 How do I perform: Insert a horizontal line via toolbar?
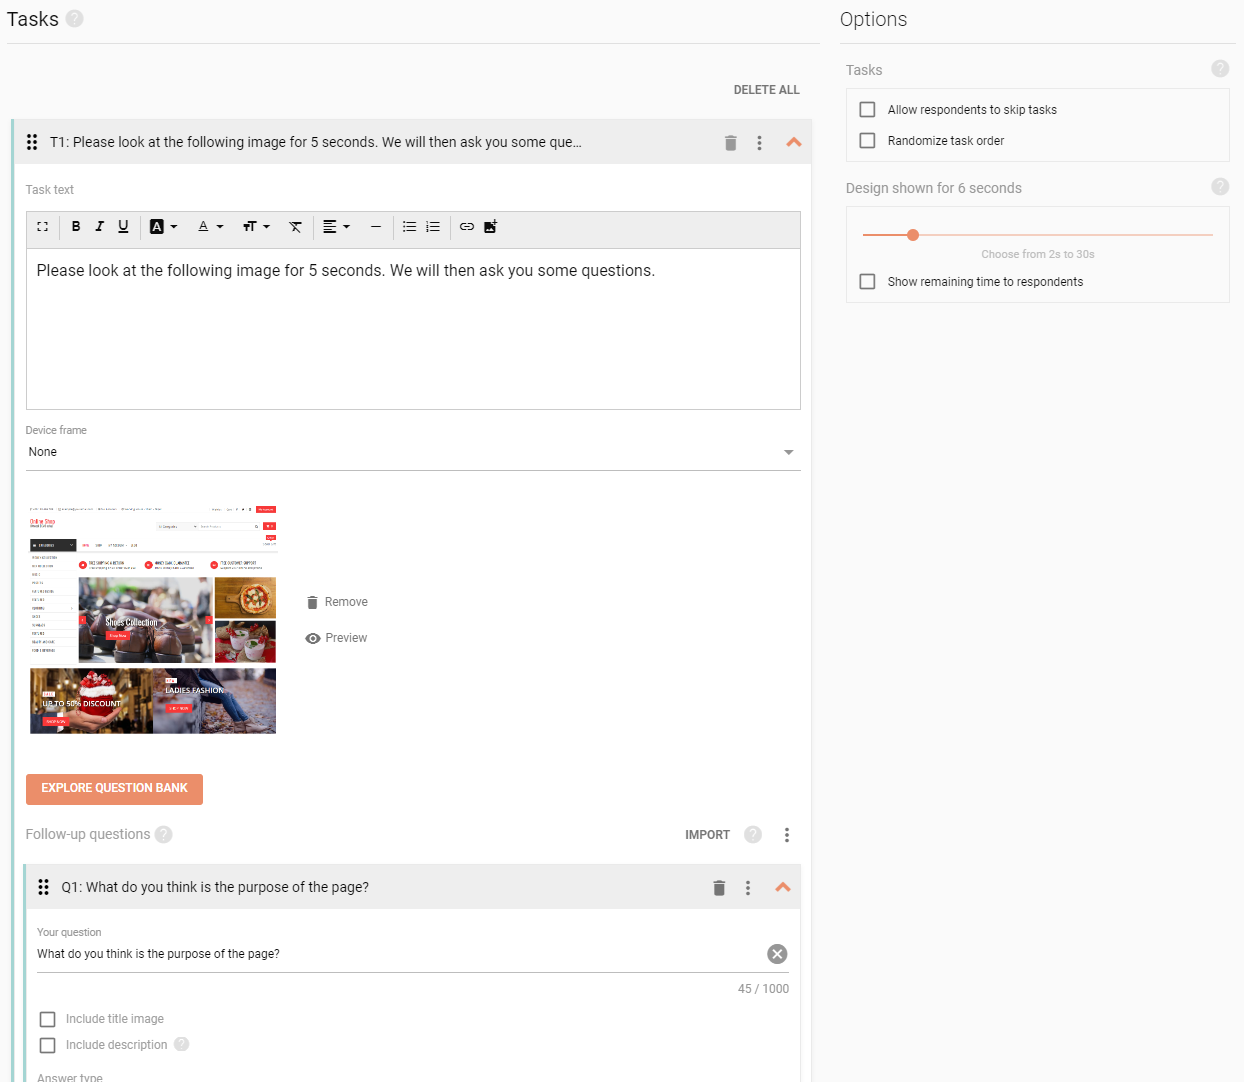(376, 227)
